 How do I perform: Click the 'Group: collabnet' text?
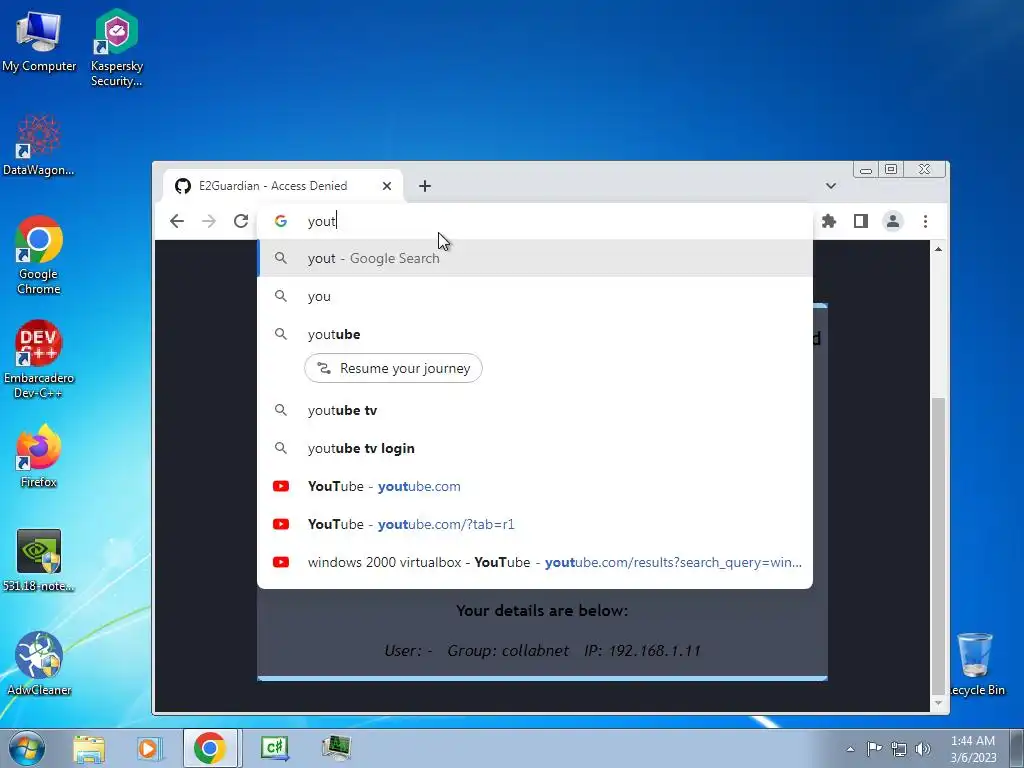508,650
